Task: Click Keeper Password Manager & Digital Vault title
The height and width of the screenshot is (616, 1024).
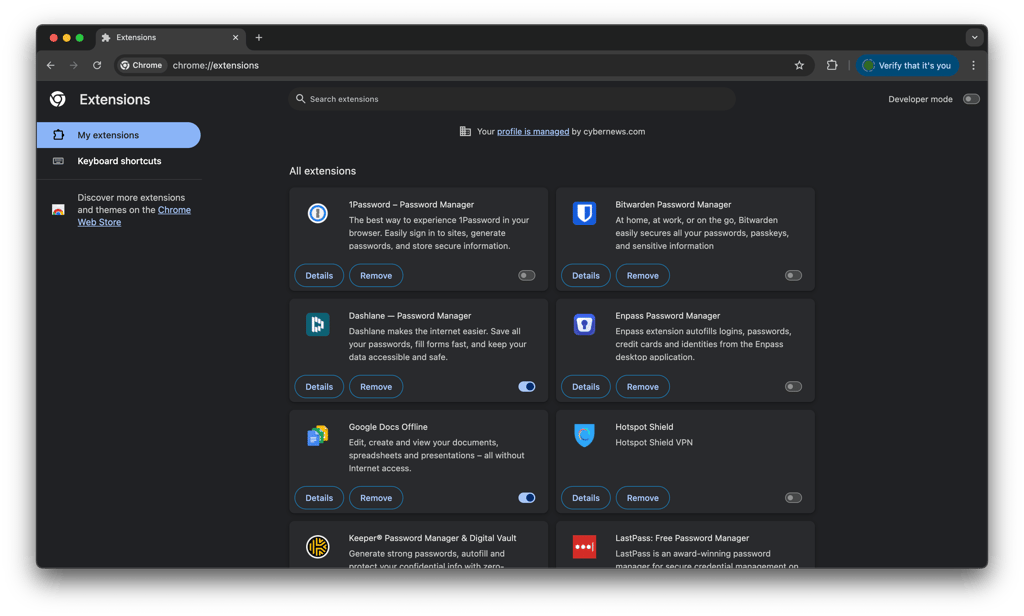Action: point(432,538)
